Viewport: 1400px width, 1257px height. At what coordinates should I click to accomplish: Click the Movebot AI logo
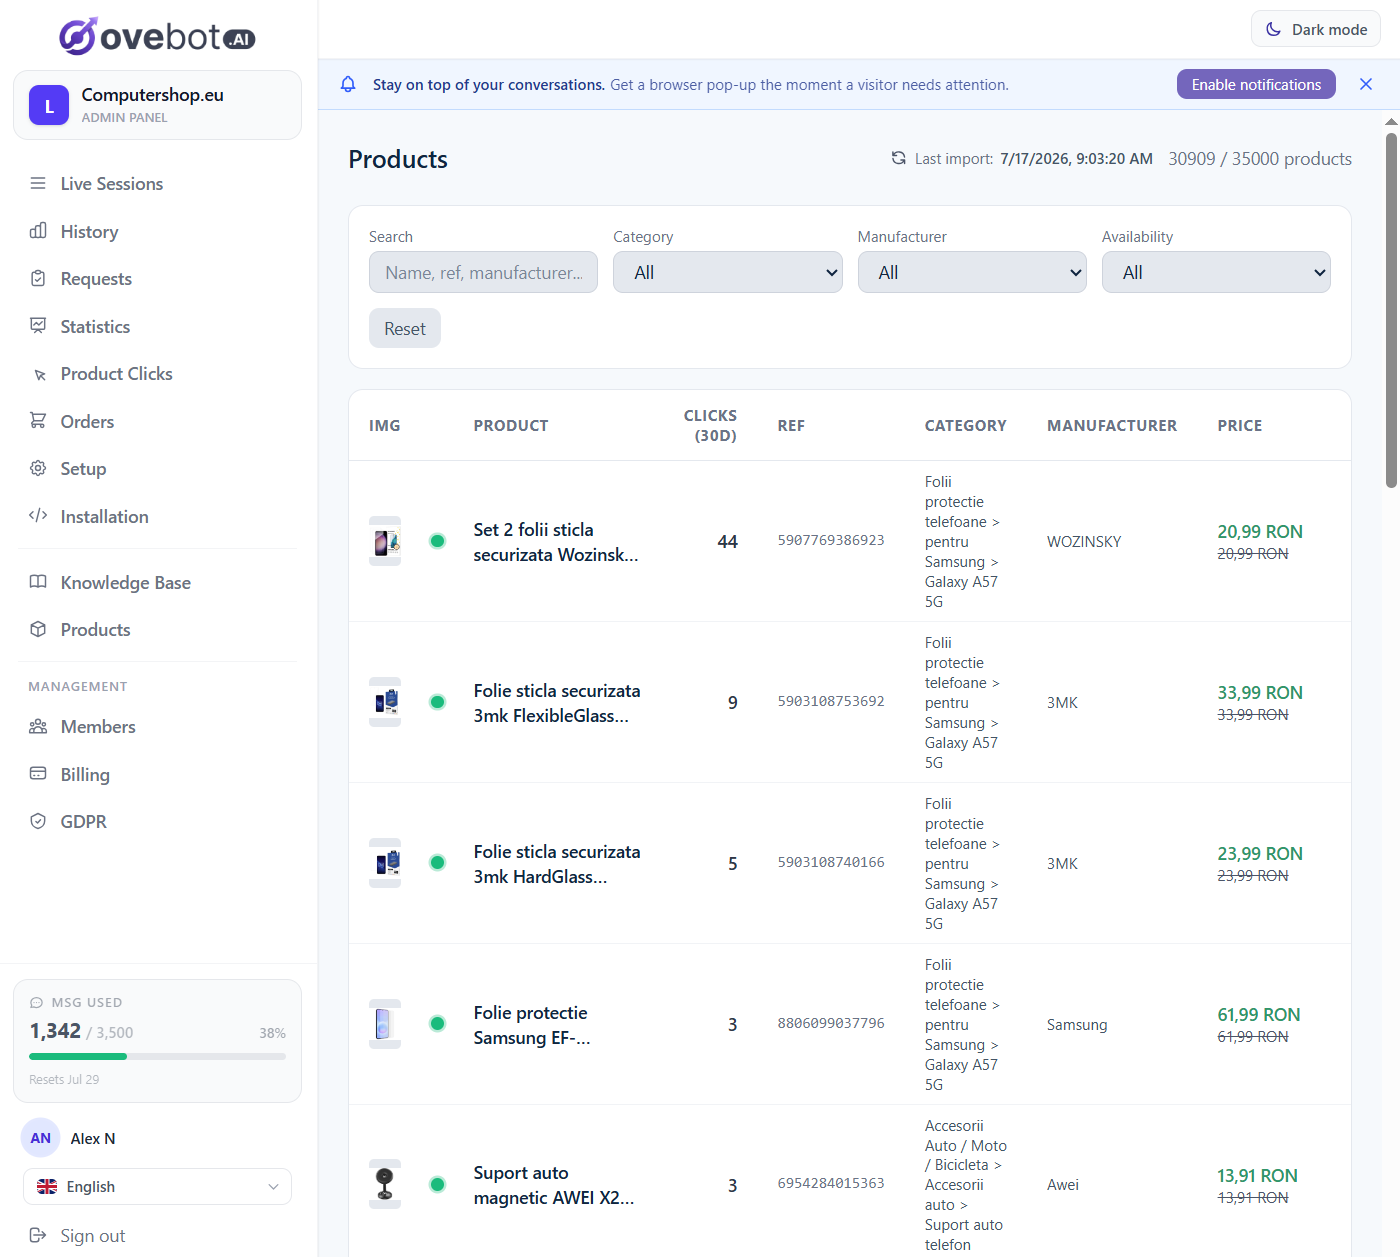[x=157, y=37]
